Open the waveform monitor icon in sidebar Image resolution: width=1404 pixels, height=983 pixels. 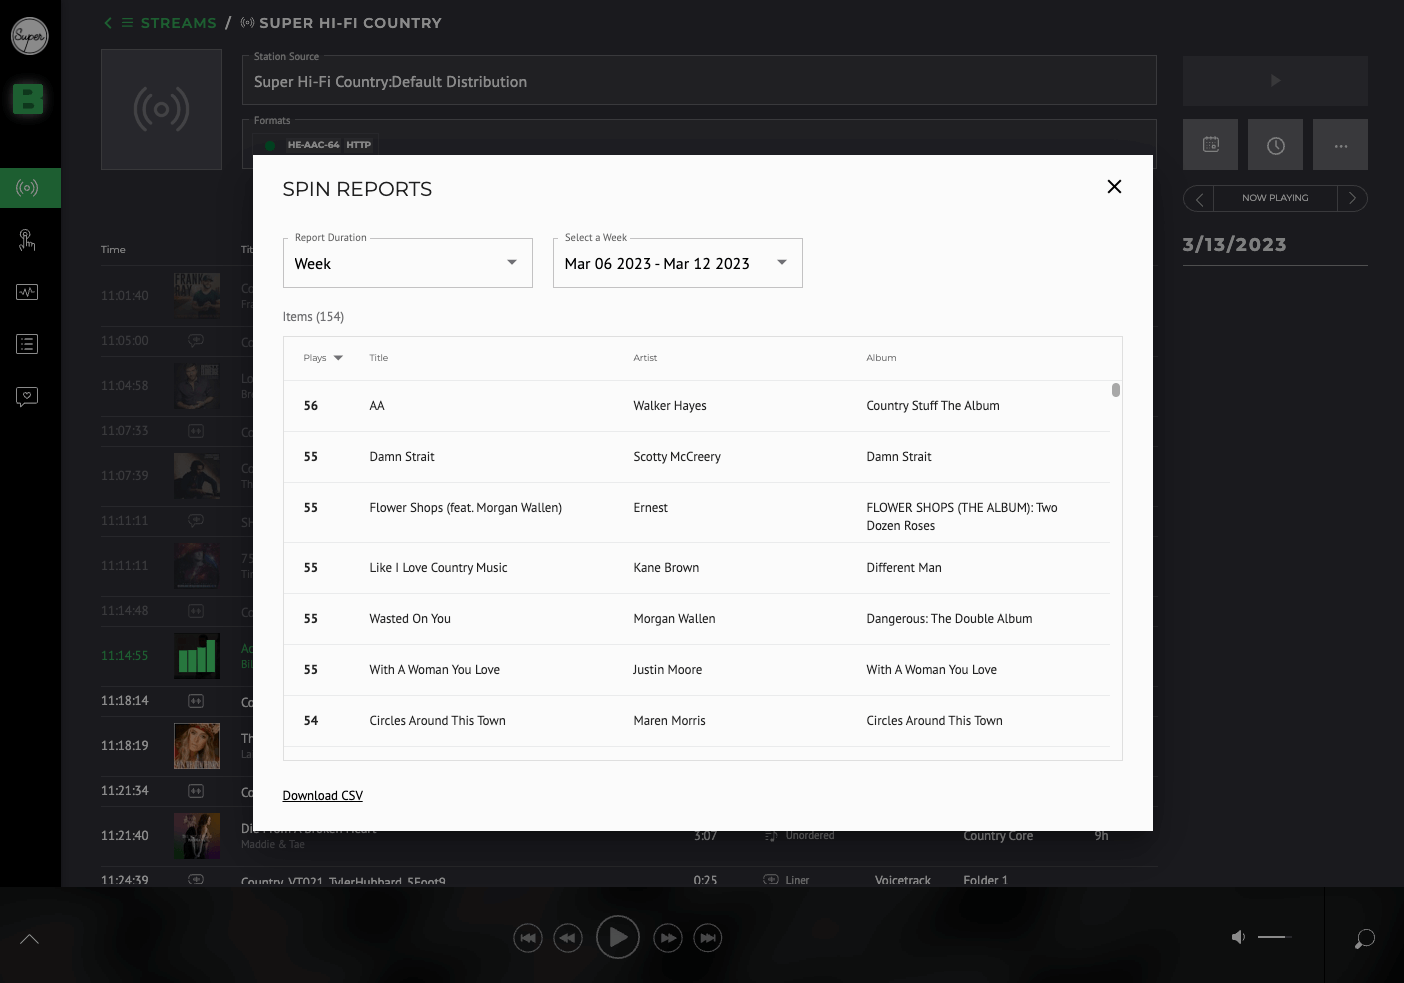point(28,292)
